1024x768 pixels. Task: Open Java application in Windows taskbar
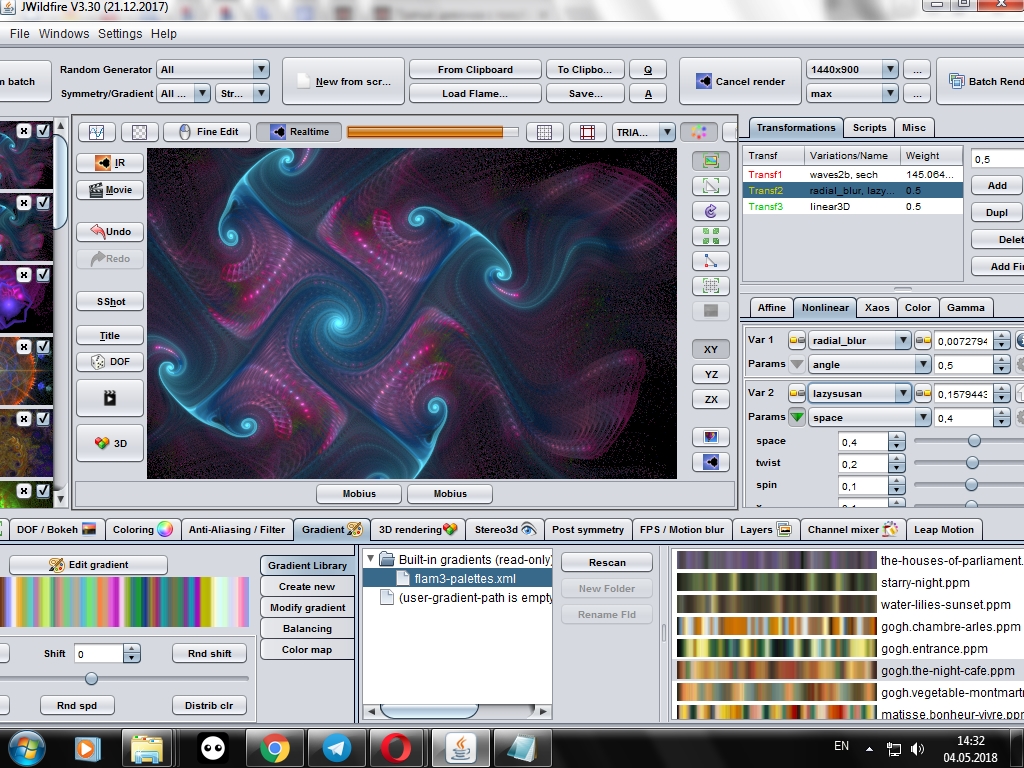pos(461,748)
